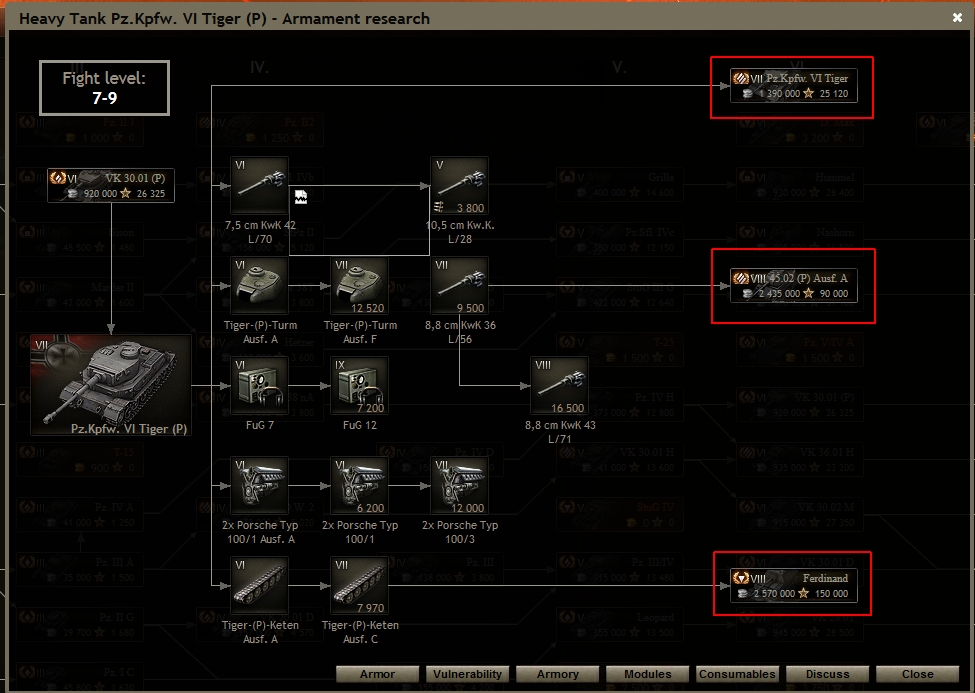The height and width of the screenshot is (693, 975).
Task: Select Tiger-(P)-Keten Ausf. A tracks
Action: 259,585
